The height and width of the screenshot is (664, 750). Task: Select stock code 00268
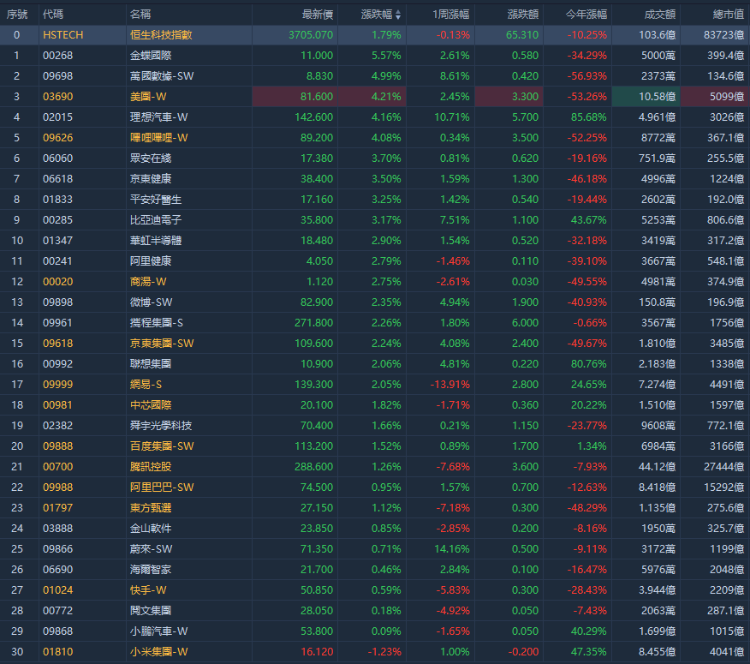(x=58, y=55)
